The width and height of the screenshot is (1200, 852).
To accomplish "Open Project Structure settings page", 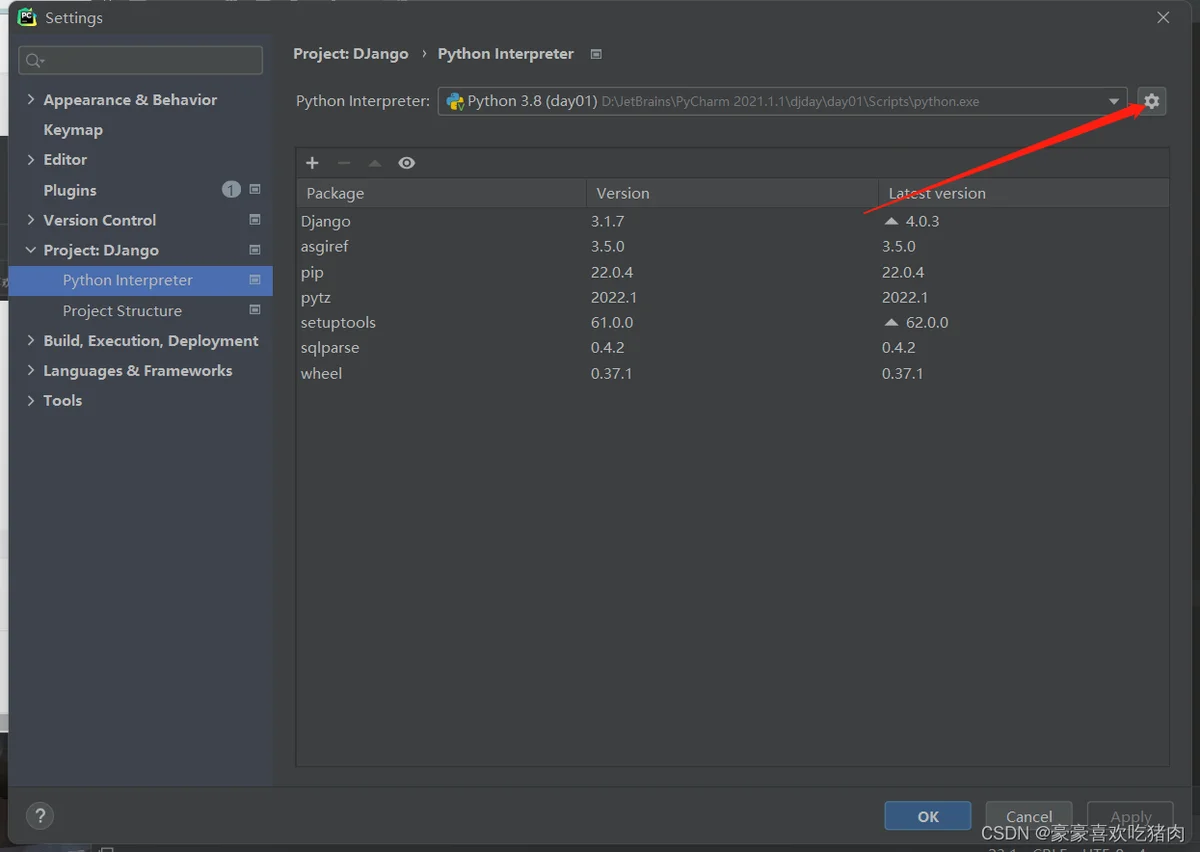I will (x=122, y=311).
